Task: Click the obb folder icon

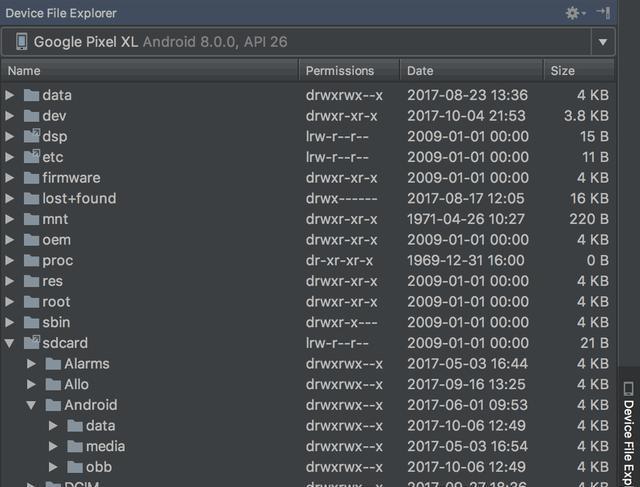Action: [75, 467]
